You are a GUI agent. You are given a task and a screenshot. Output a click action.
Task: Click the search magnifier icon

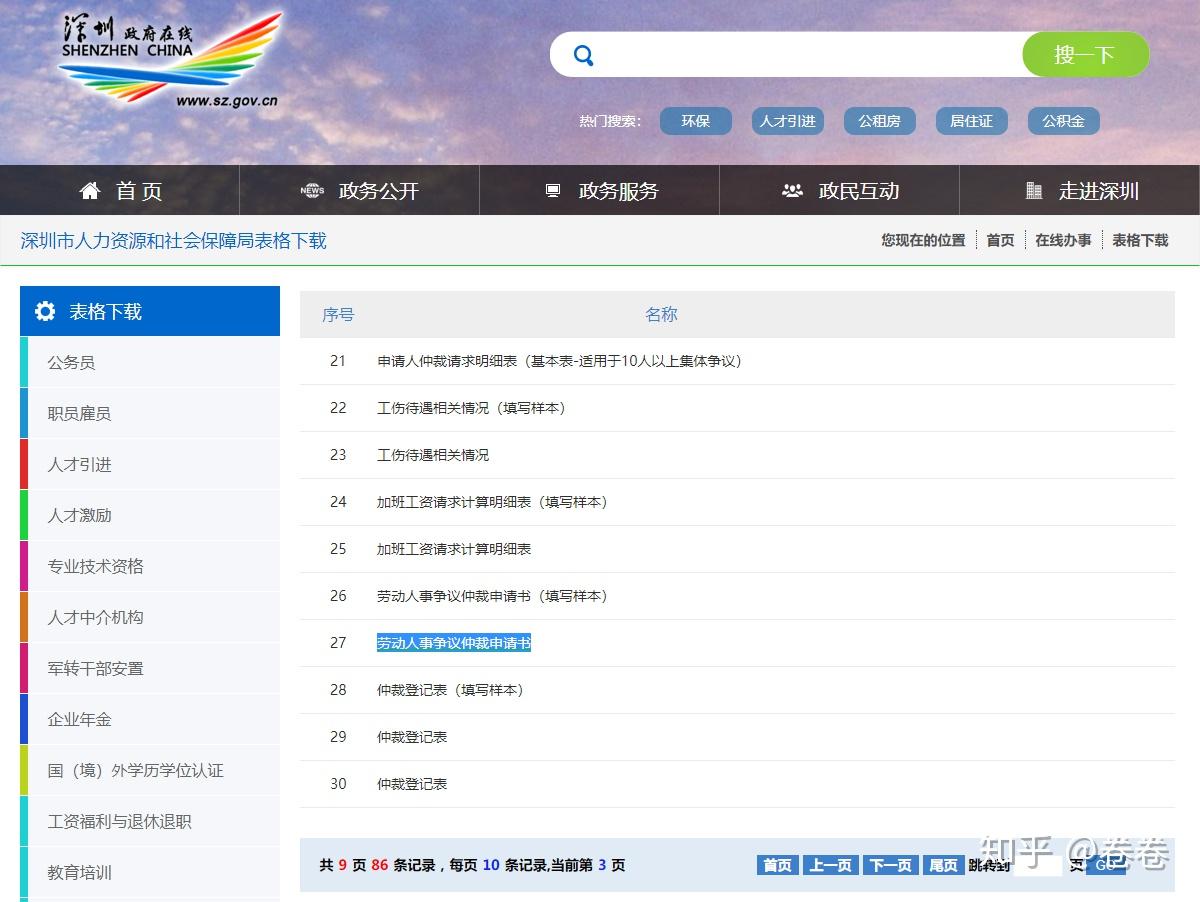pos(584,55)
